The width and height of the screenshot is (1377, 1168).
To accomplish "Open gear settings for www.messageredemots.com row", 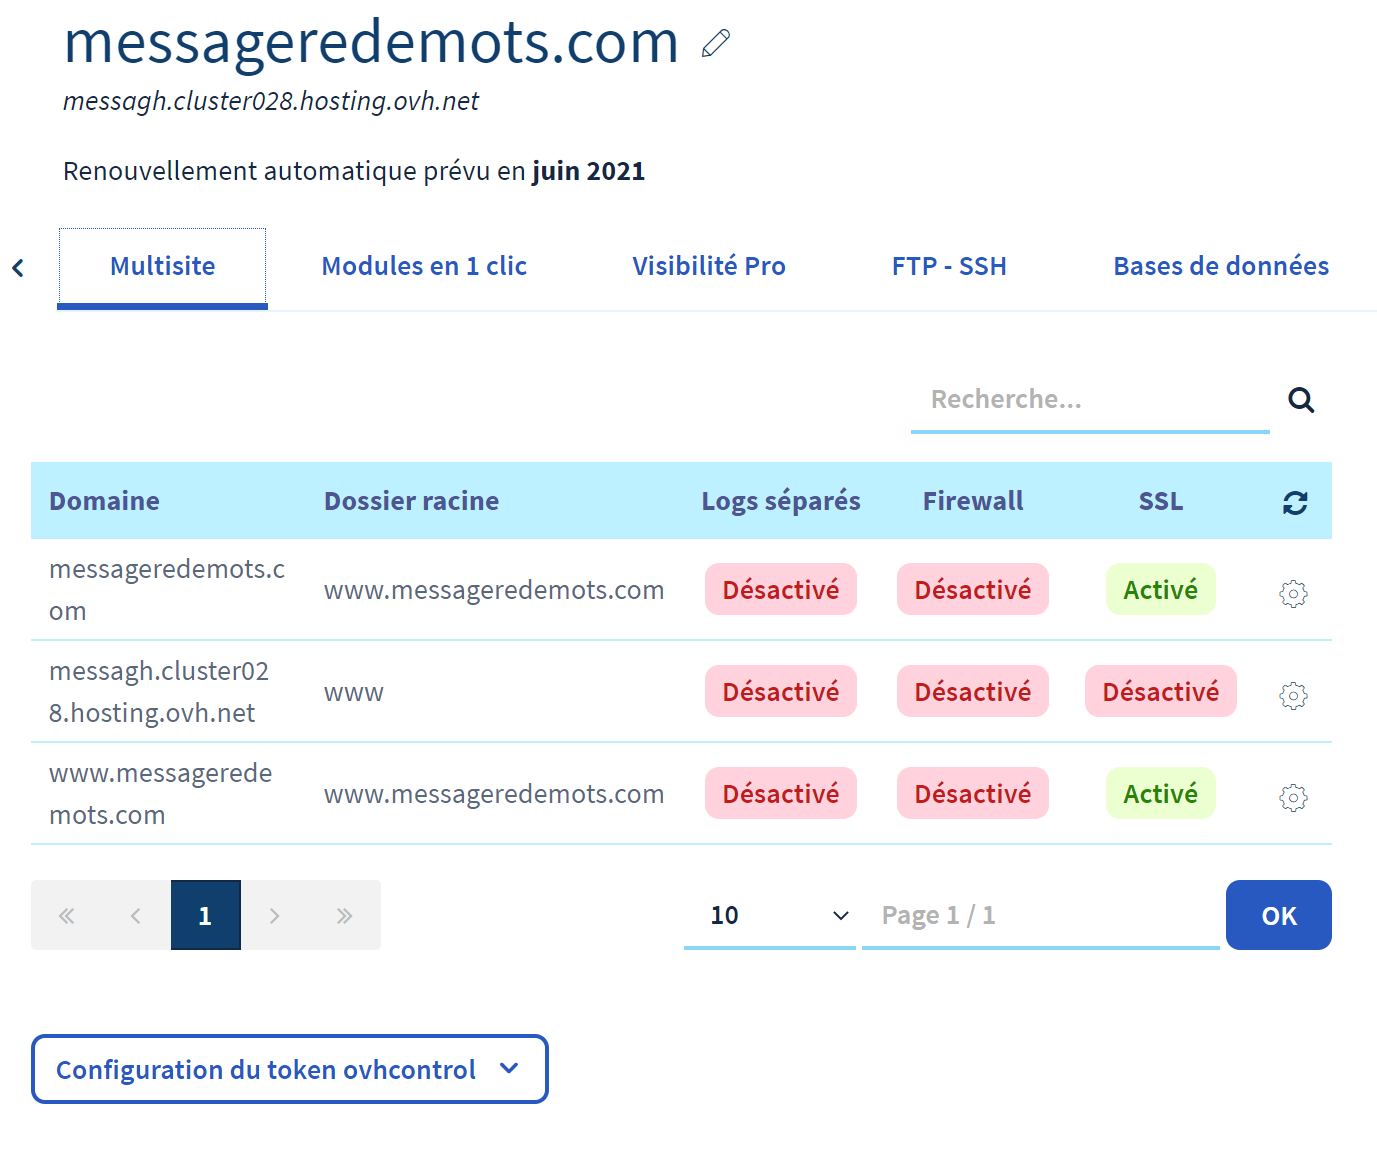I will (x=1293, y=797).
